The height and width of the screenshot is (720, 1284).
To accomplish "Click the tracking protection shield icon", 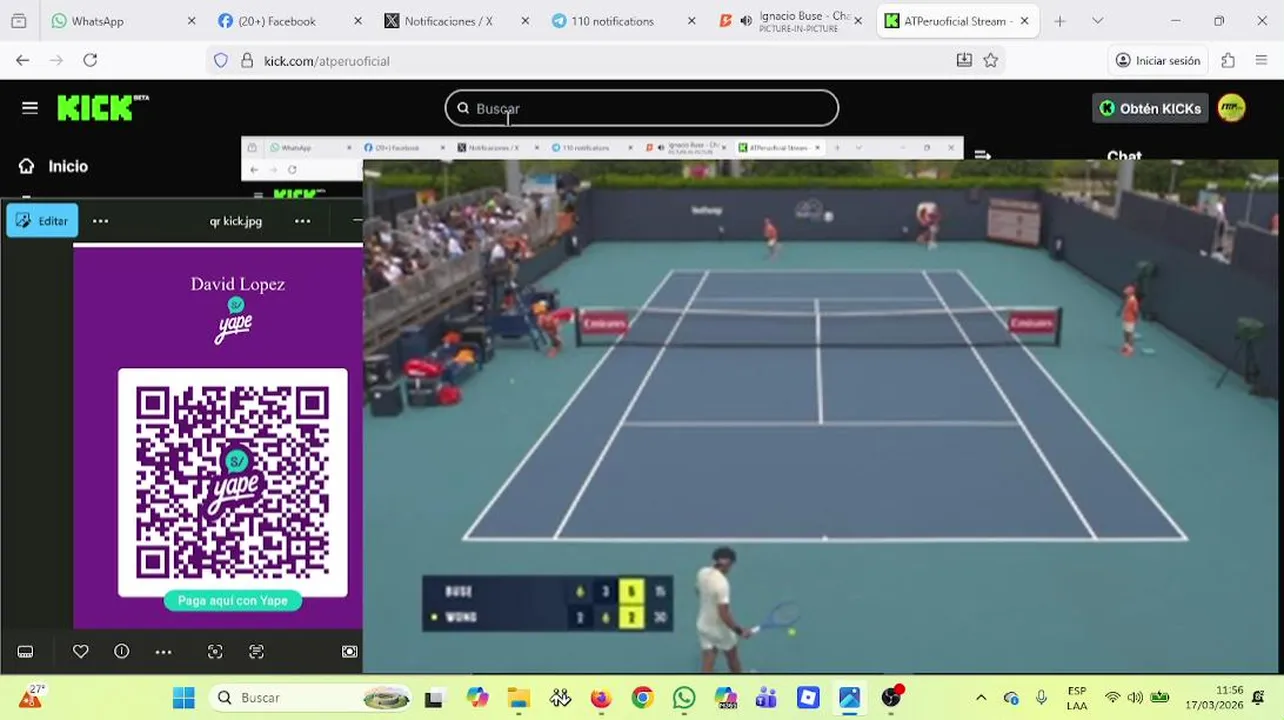I will coord(221,61).
